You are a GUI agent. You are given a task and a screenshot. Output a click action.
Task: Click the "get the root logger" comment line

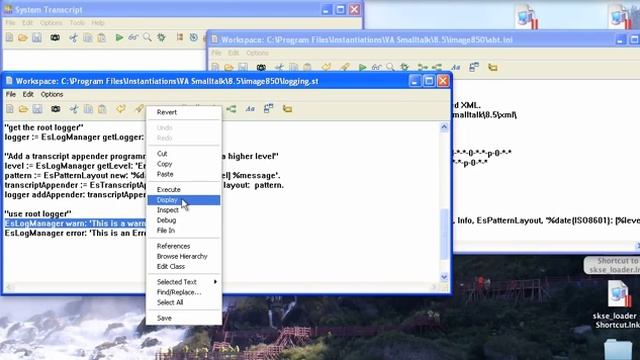click(x=44, y=127)
